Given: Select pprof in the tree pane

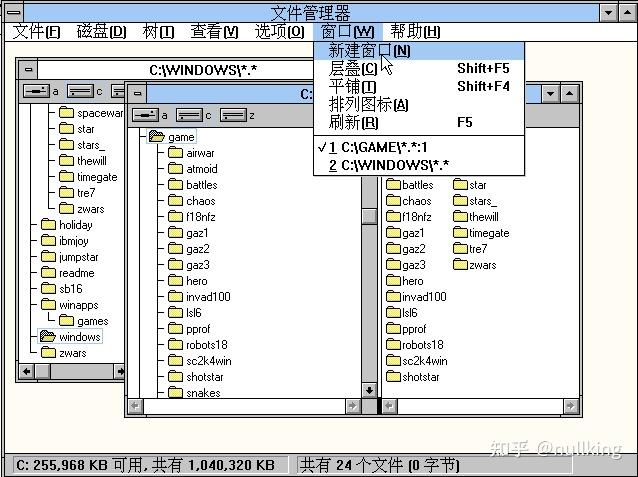Looking at the screenshot, I should tap(198, 329).
